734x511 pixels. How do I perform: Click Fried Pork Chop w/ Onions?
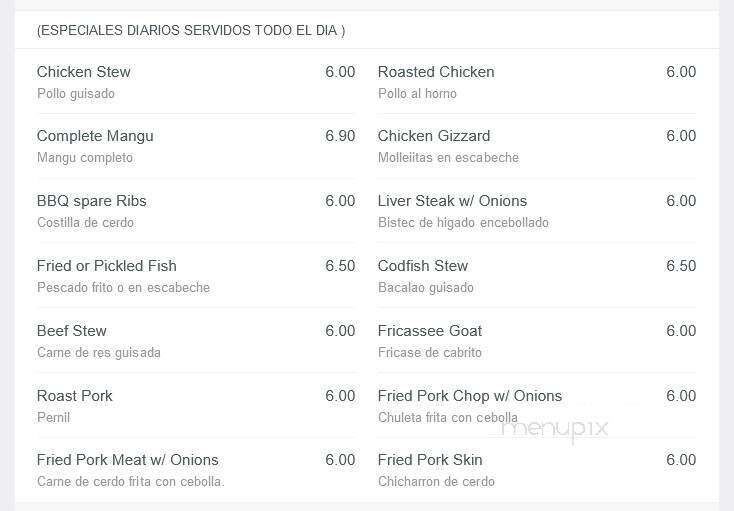[470, 396]
